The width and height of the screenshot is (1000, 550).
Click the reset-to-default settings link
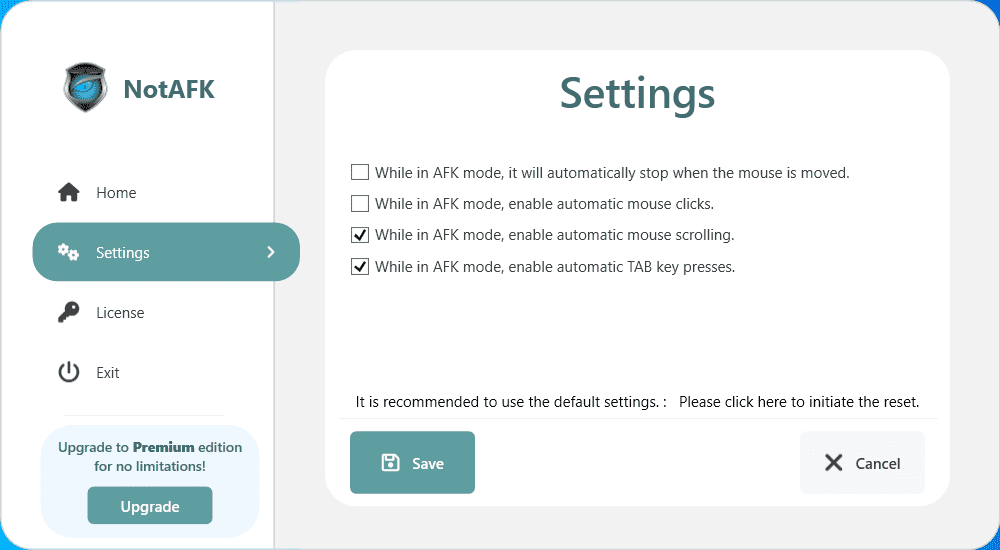tap(798, 402)
